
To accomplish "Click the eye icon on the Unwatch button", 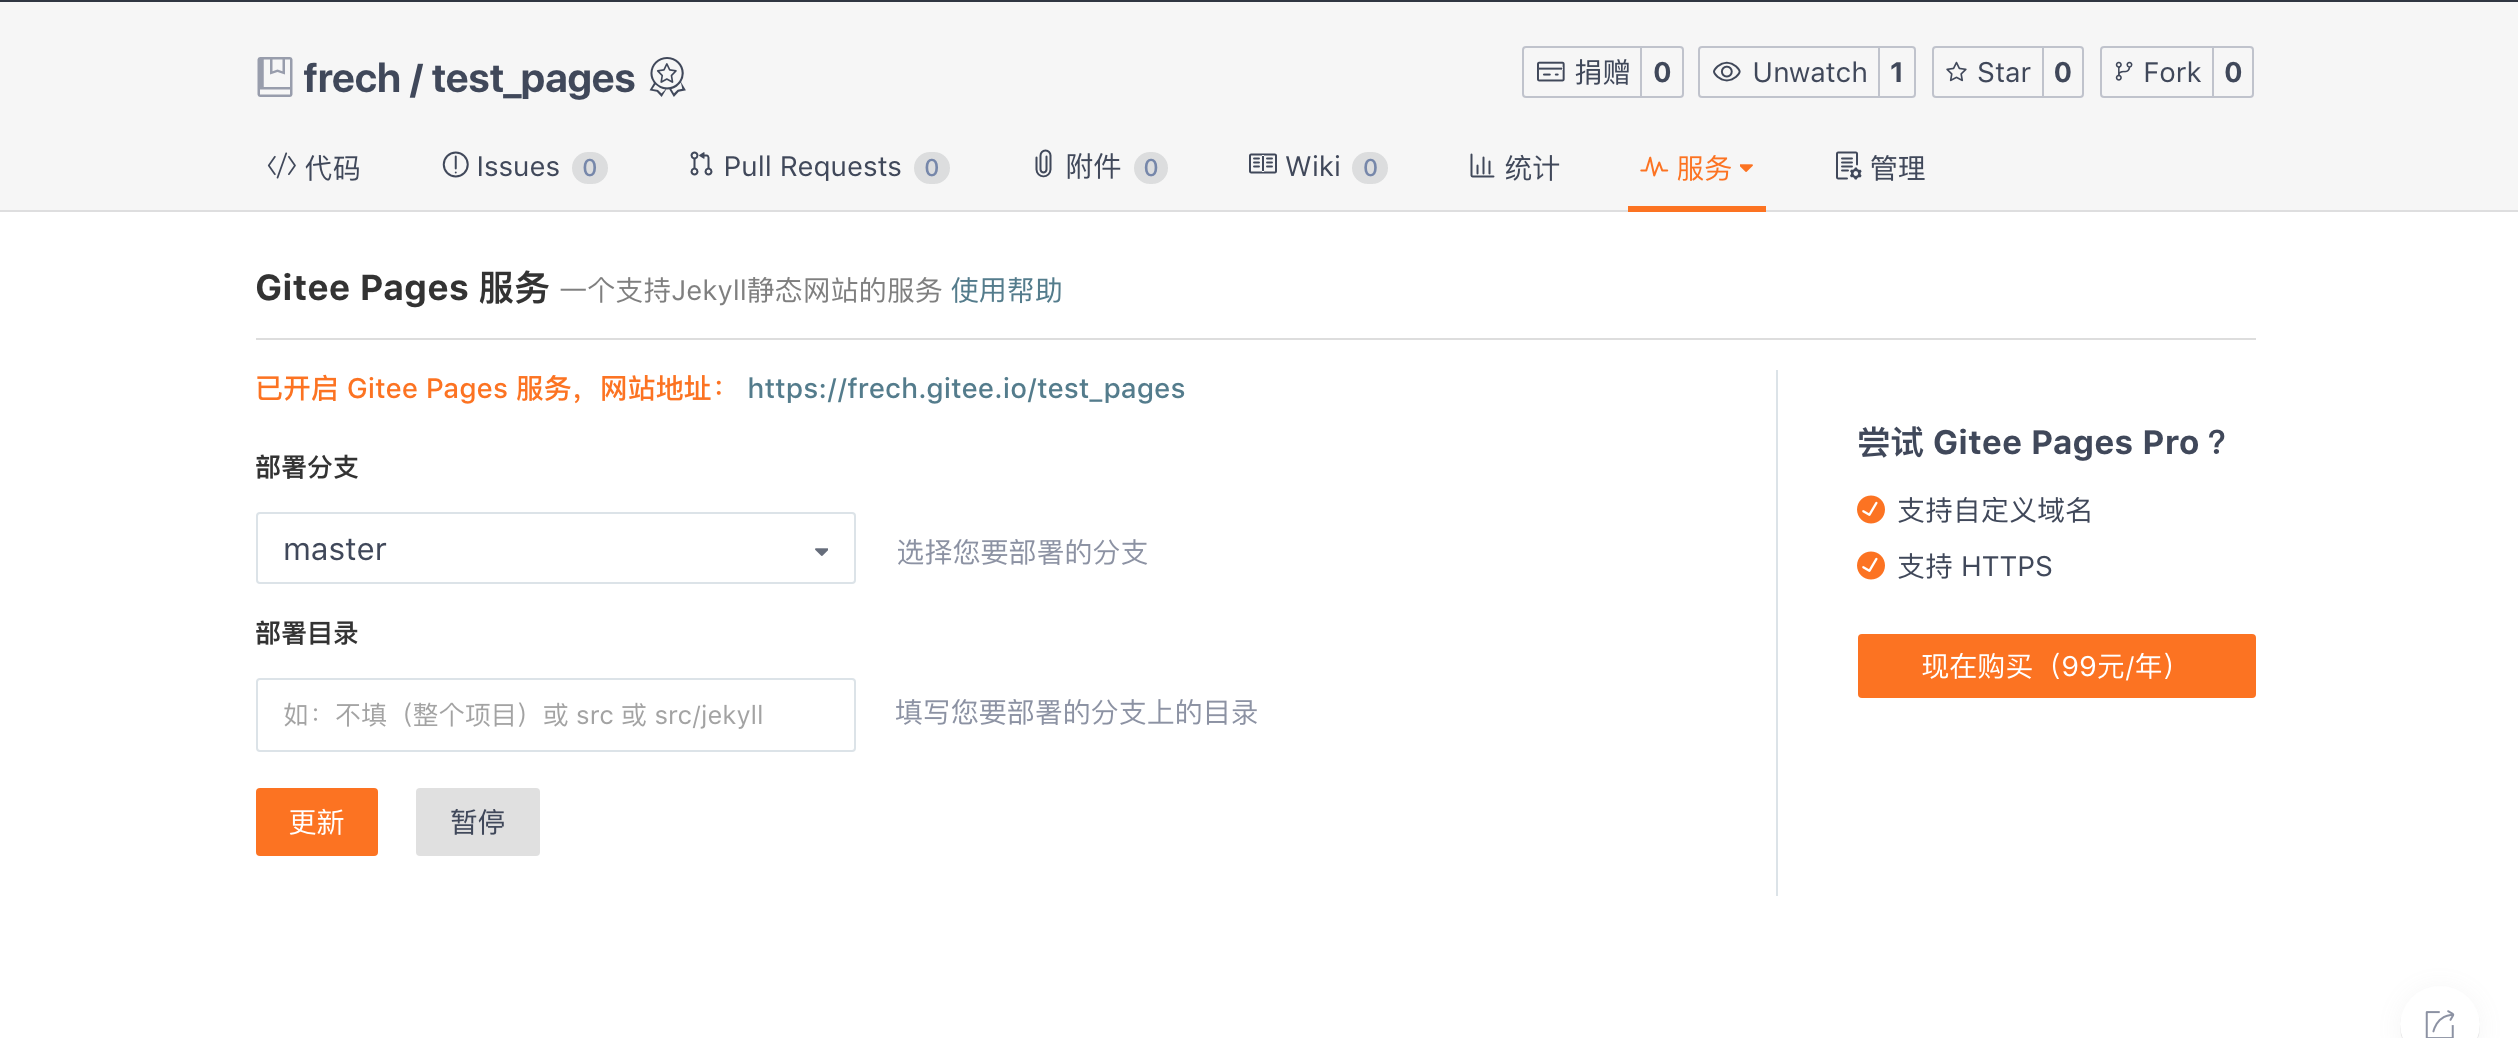I will click(x=1726, y=71).
